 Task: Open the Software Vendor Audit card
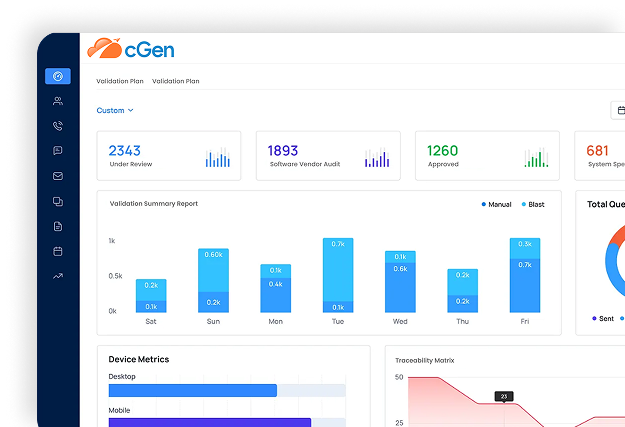point(328,156)
